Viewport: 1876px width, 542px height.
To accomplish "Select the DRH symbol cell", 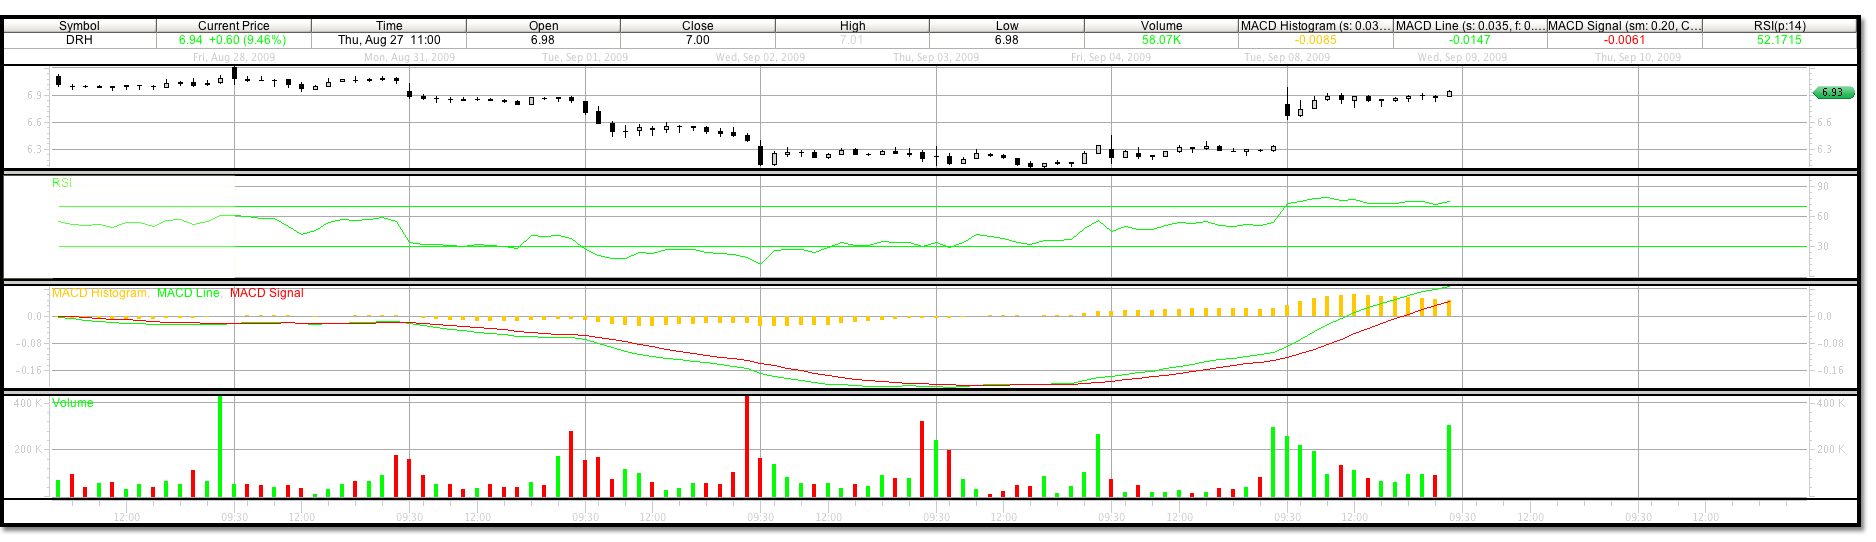I will point(79,40).
